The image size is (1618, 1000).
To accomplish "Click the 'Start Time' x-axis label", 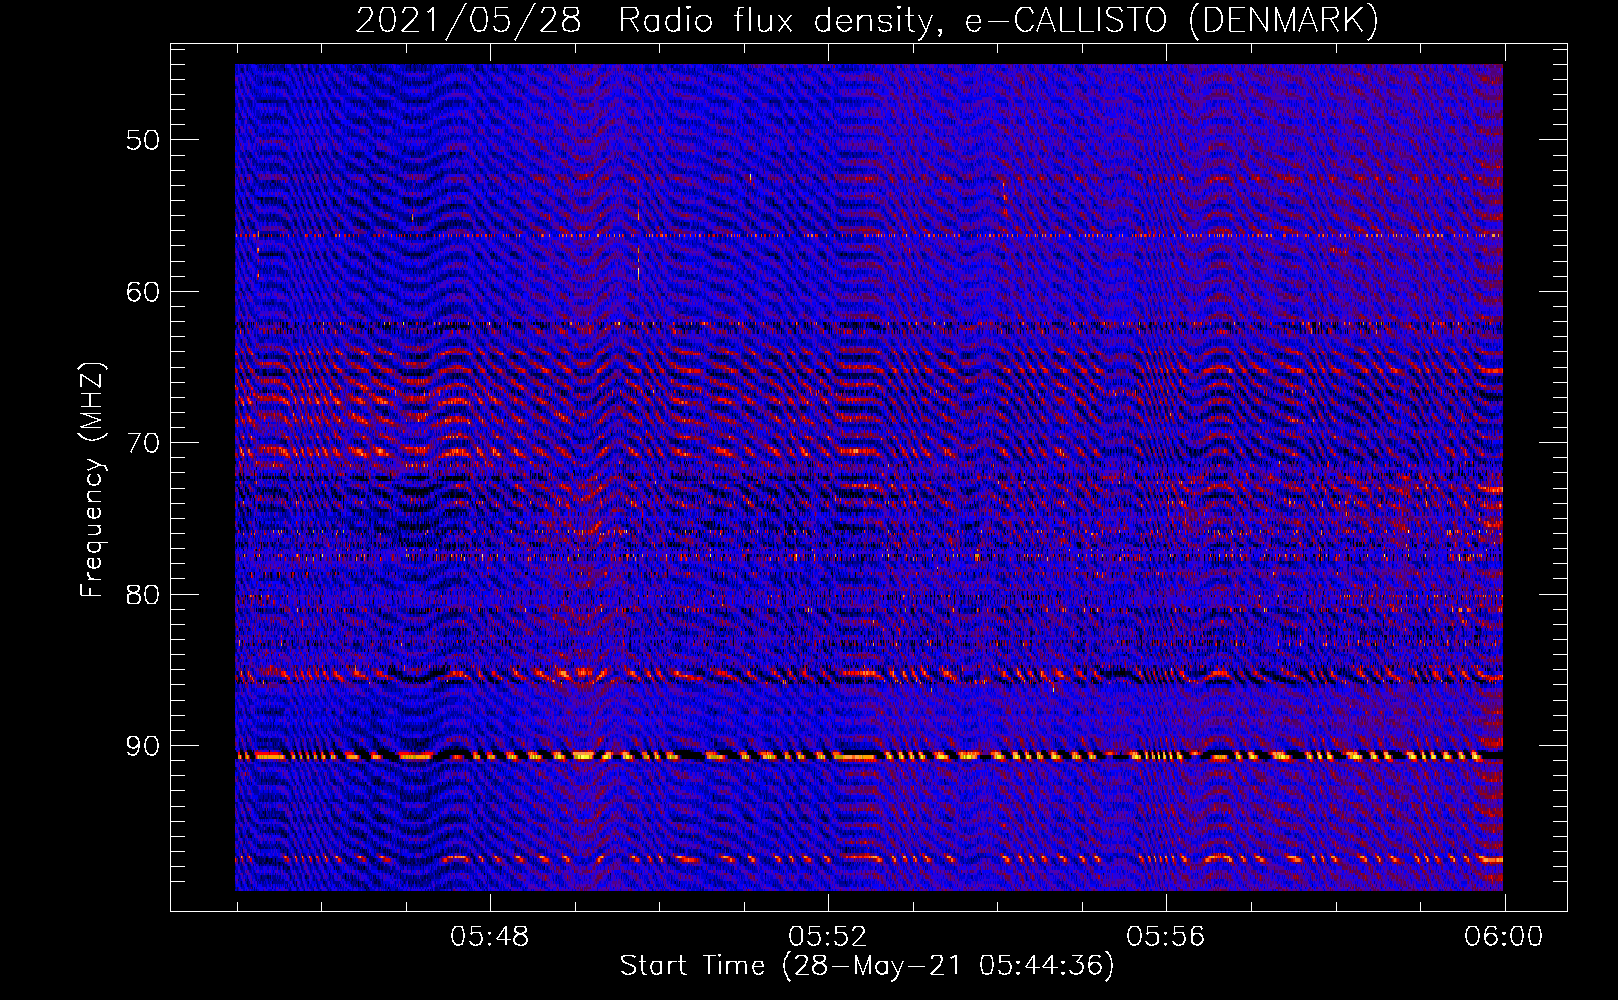I will pyautogui.click(x=867, y=966).
